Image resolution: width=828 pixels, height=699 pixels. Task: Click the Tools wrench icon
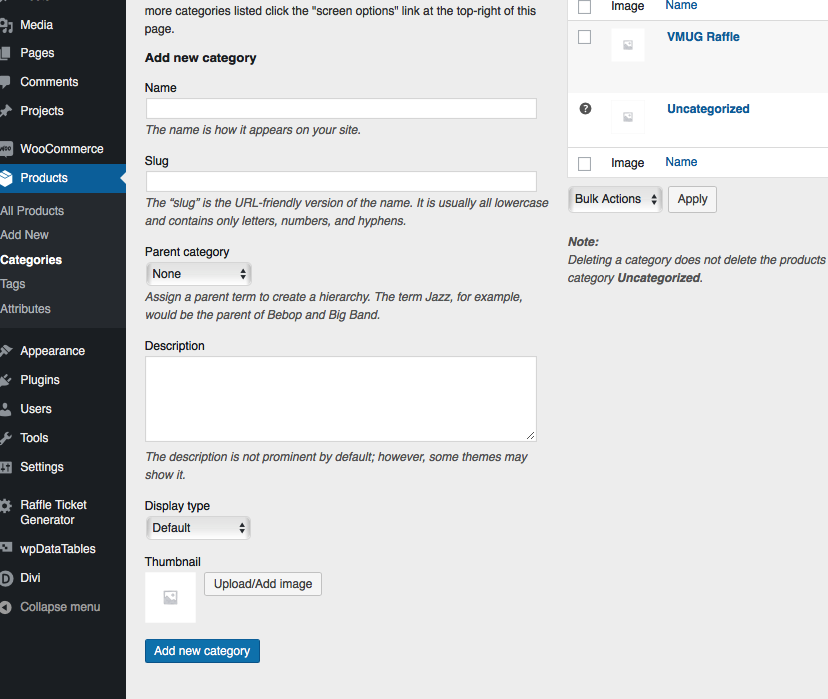click(6, 438)
